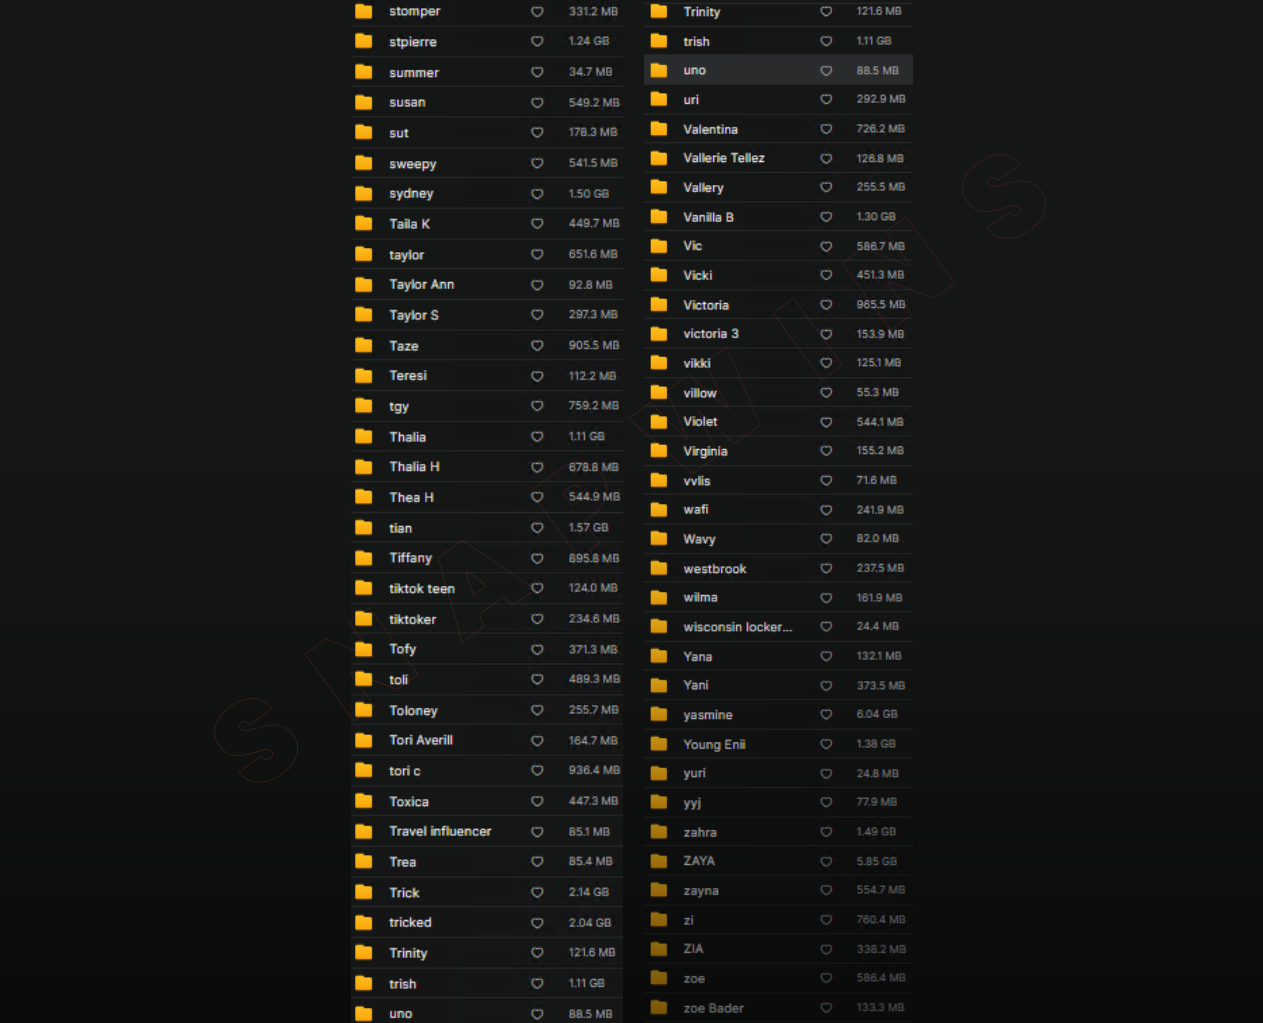Screen dimensions: 1263x1023
Task: Toggle the heart next to Tori Averill
Action: [x=537, y=741]
